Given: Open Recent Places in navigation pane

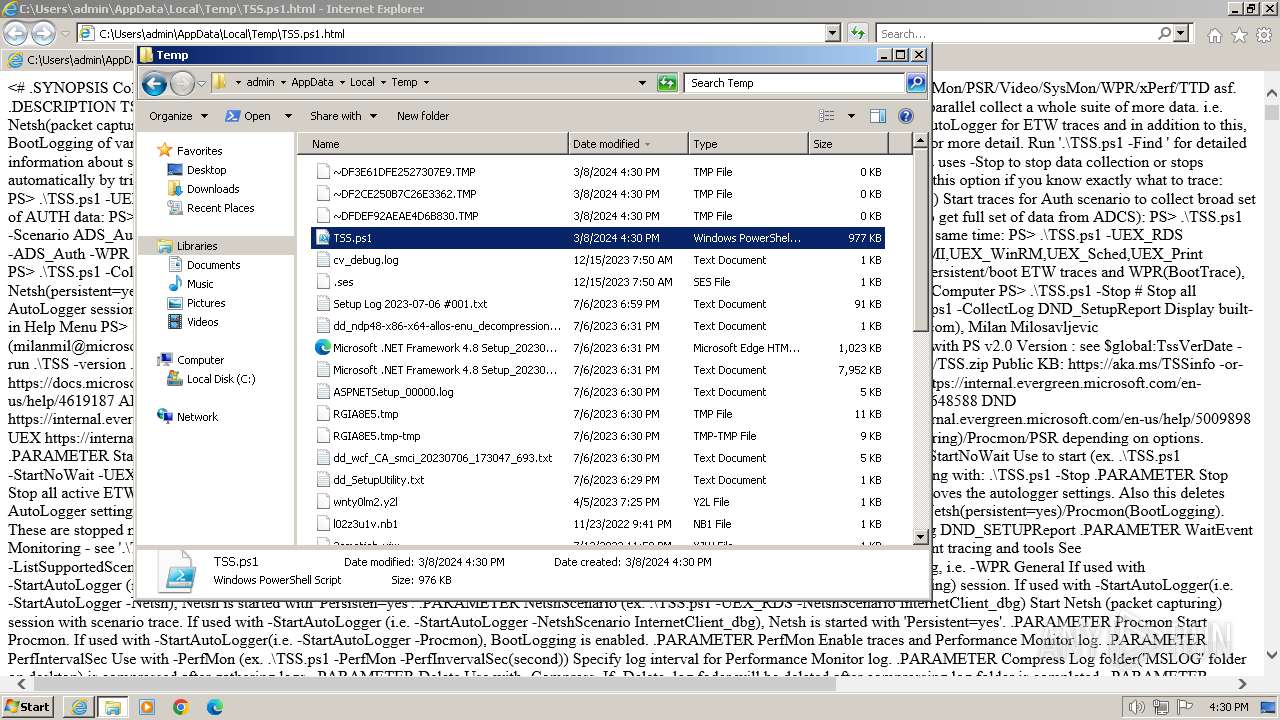Looking at the screenshot, I should pyautogui.click(x=220, y=208).
